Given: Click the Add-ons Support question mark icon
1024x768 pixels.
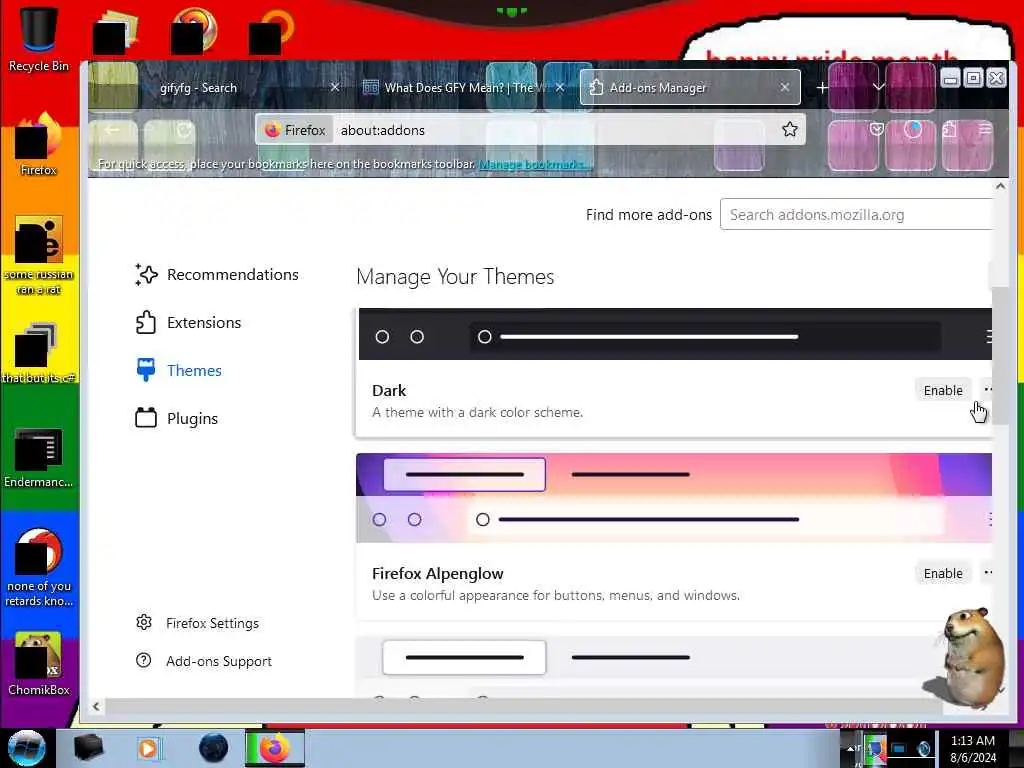Looking at the screenshot, I should tap(144, 660).
